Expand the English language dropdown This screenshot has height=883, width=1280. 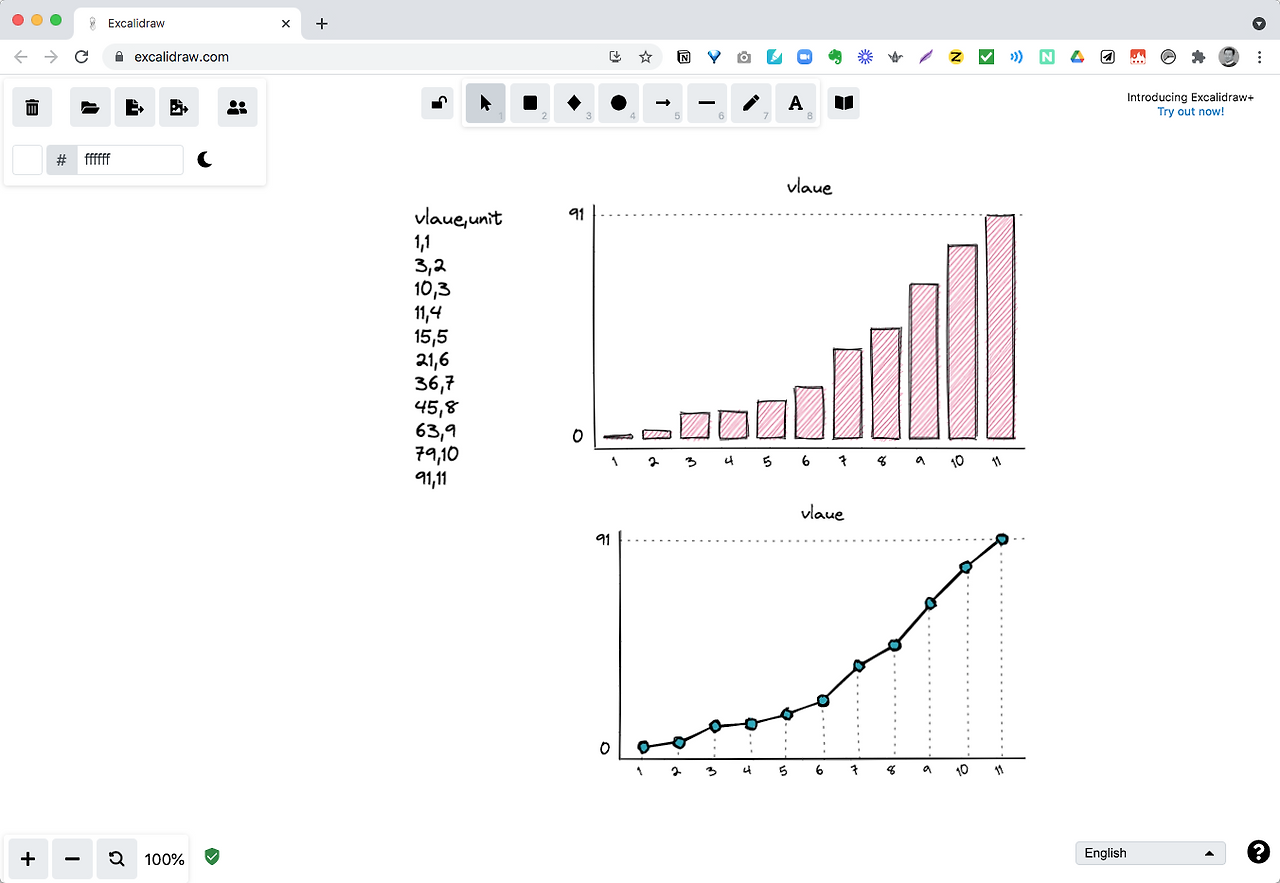[1150, 853]
